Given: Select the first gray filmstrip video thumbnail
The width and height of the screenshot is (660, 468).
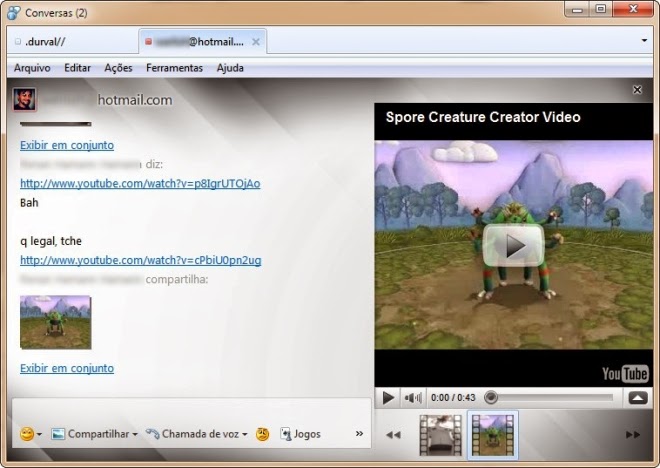Looking at the screenshot, I should tap(440, 435).
